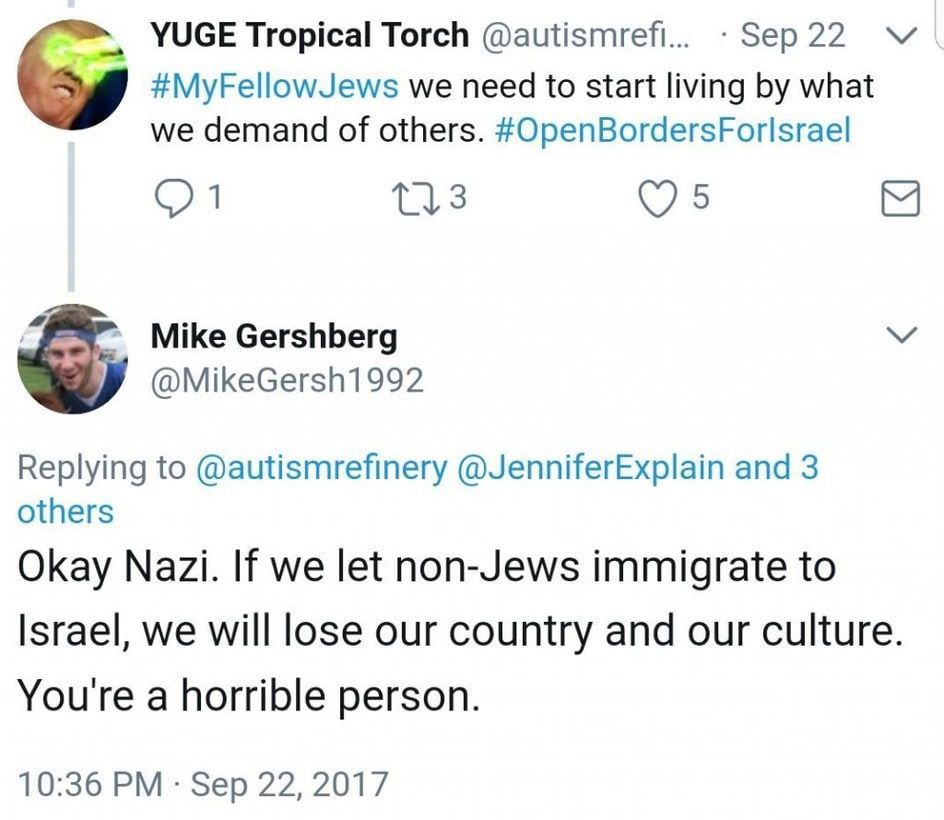The width and height of the screenshot is (944, 820).
Task: Open the @MikeGersh1992 handle
Action: coord(287,381)
